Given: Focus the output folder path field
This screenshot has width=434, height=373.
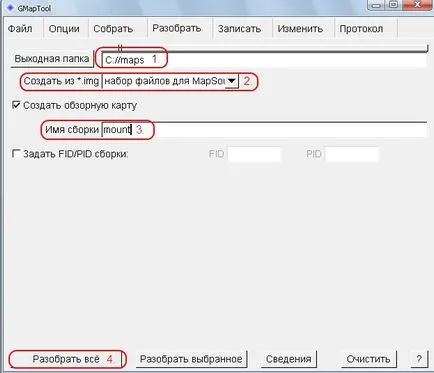Looking at the screenshot, I should pyautogui.click(x=264, y=60).
